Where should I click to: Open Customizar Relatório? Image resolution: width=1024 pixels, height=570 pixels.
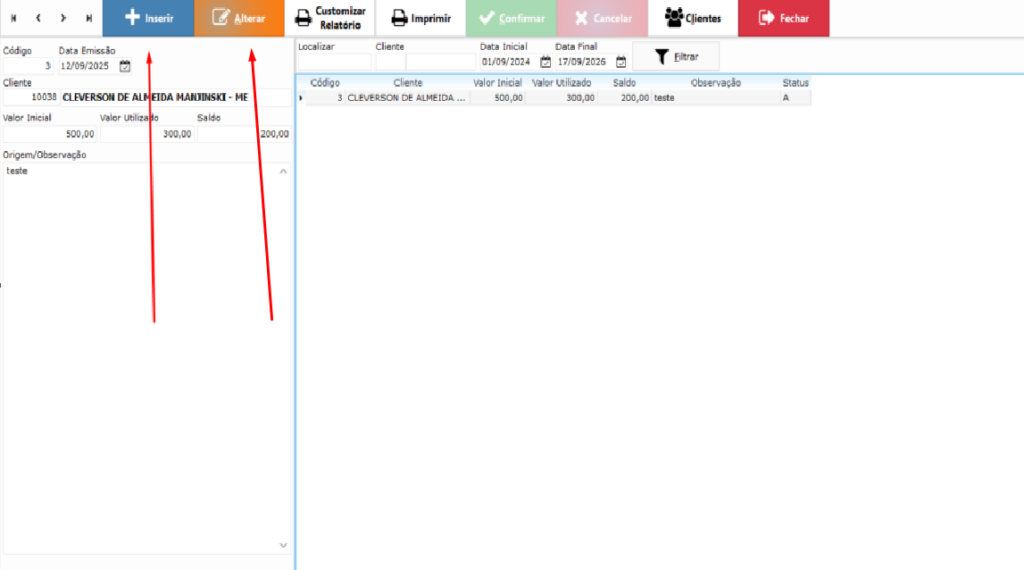click(x=330, y=18)
